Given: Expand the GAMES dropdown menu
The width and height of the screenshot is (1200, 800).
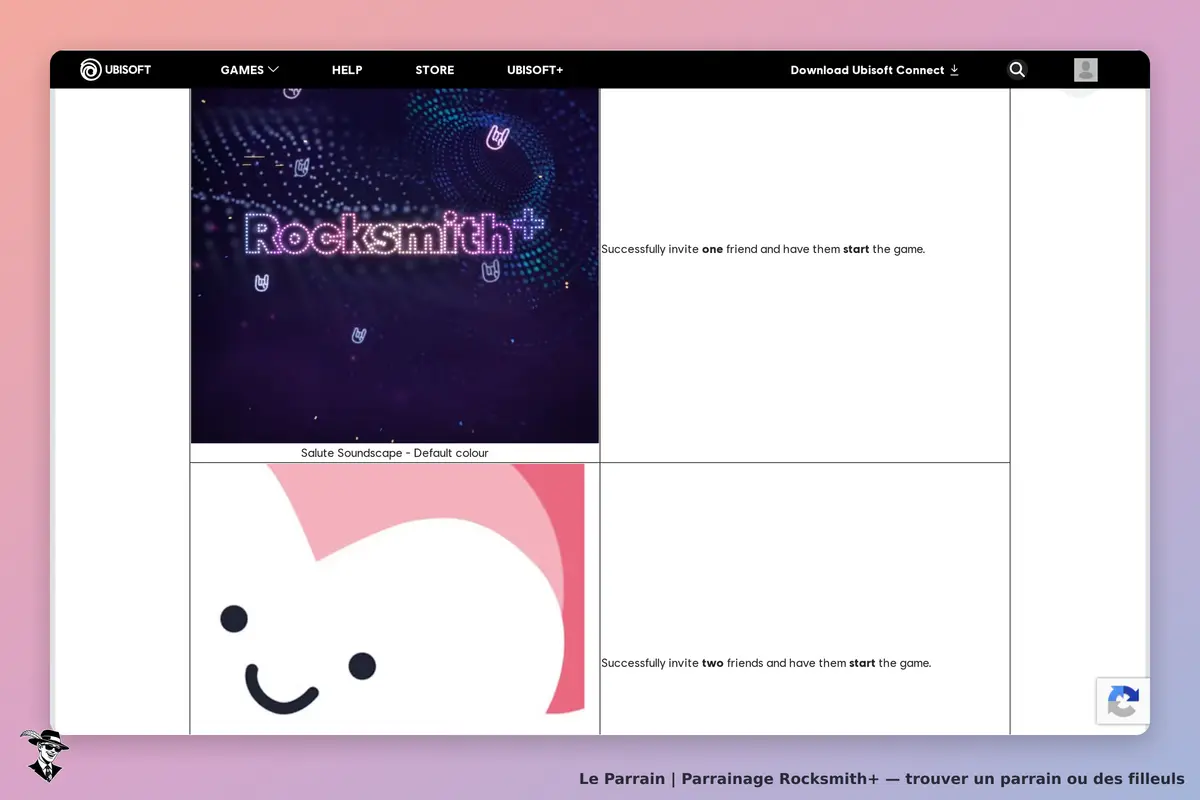Looking at the screenshot, I should (x=249, y=70).
